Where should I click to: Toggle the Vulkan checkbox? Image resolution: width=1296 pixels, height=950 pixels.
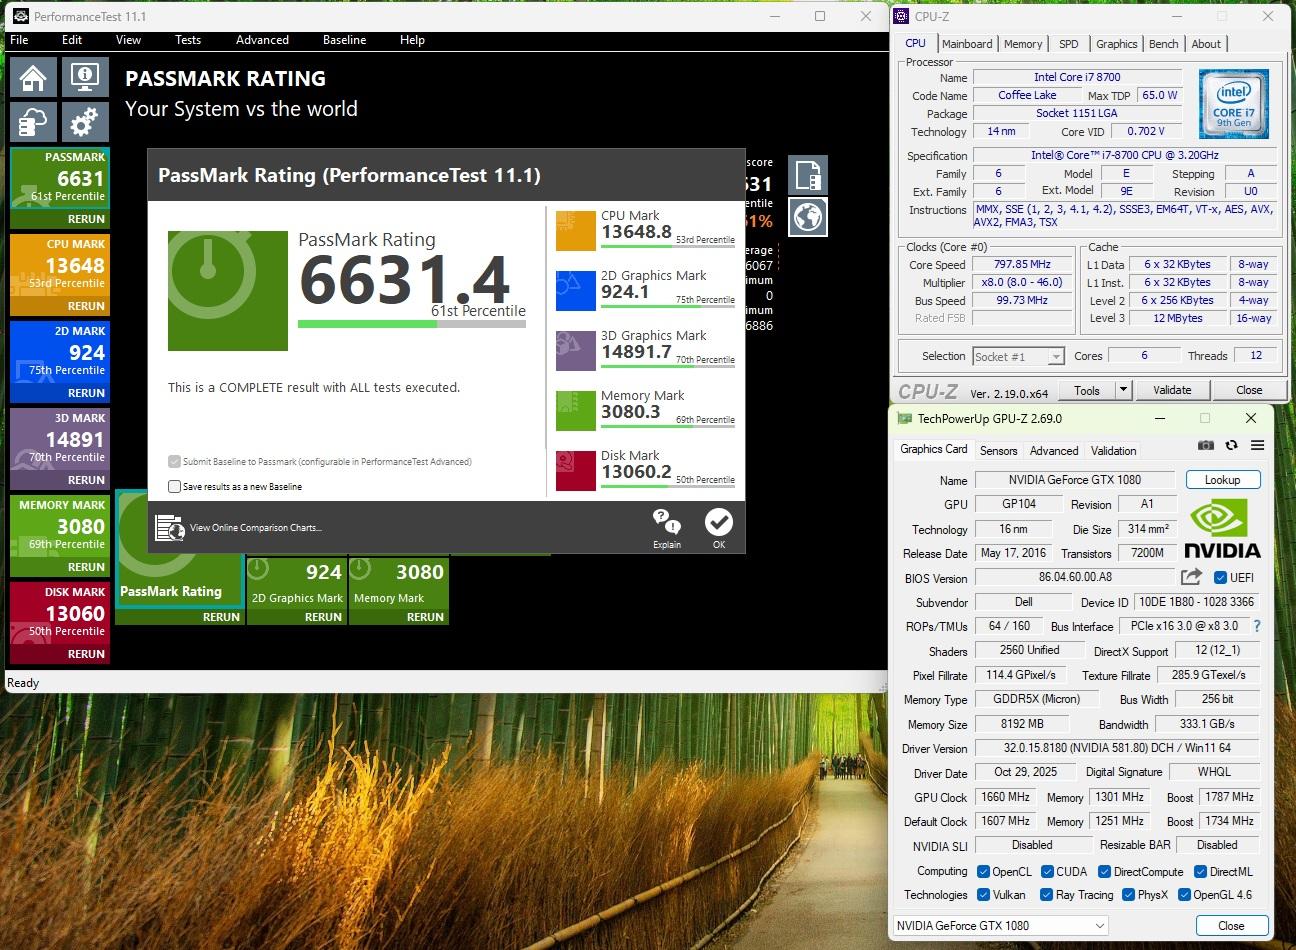click(984, 895)
